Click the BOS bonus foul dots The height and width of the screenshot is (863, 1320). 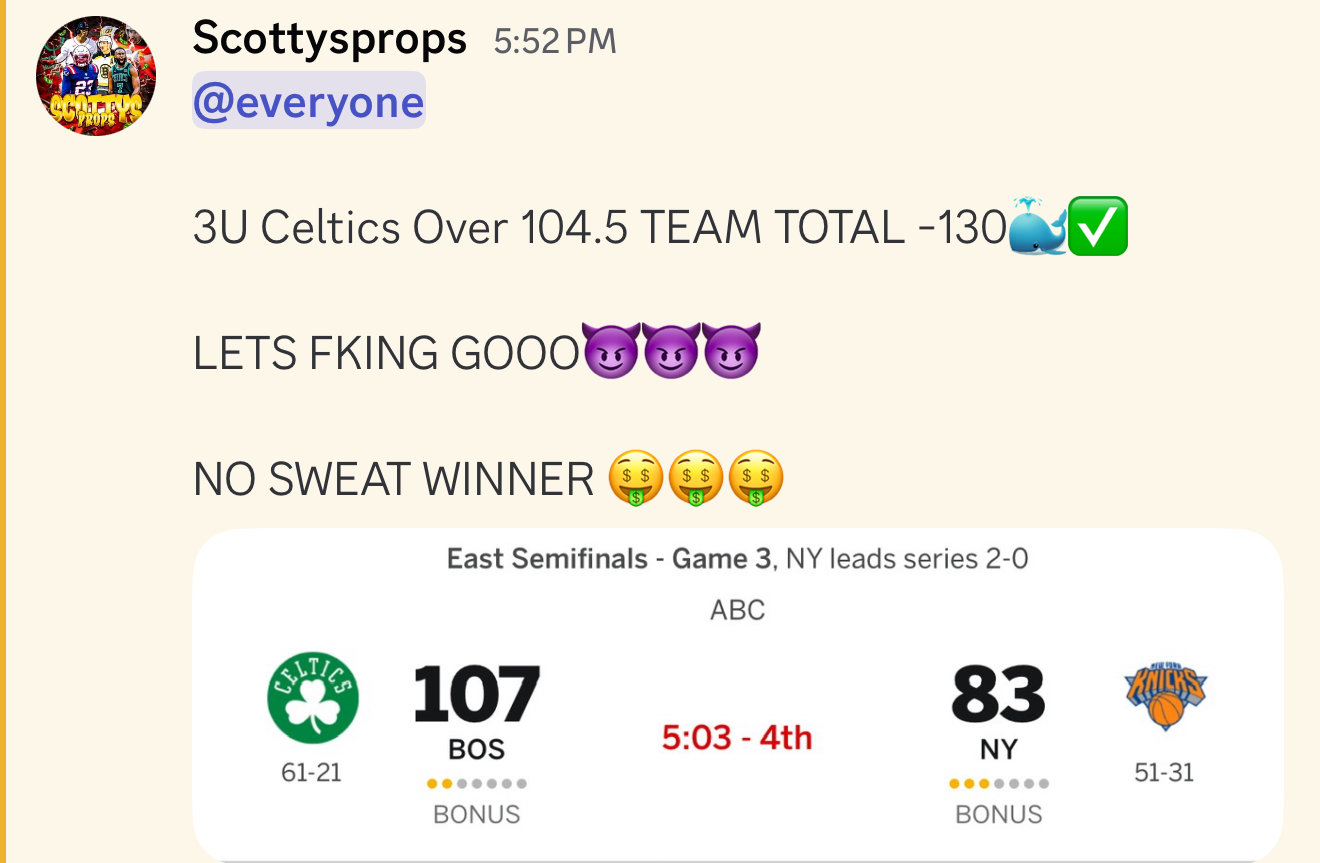[x=477, y=784]
